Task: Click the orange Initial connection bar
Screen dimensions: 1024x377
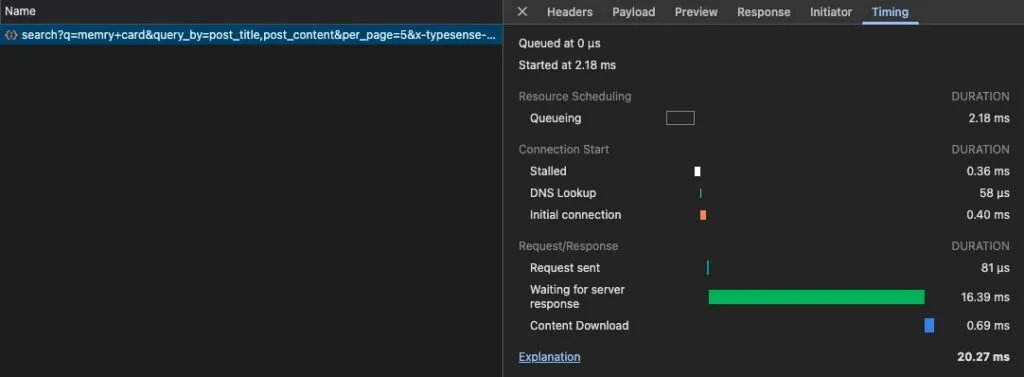Action: pyautogui.click(x=703, y=215)
